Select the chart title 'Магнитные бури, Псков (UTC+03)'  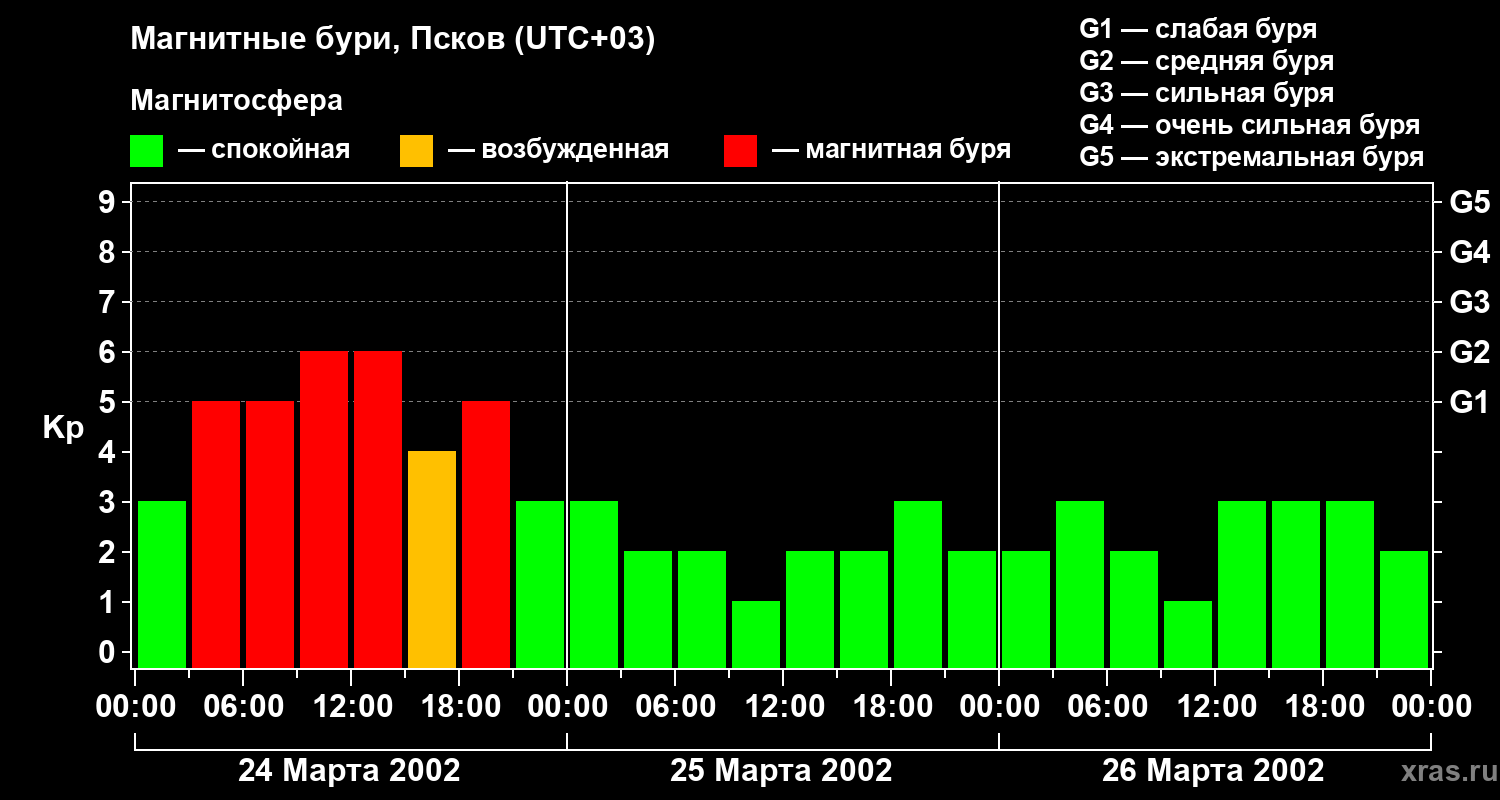coord(393,40)
